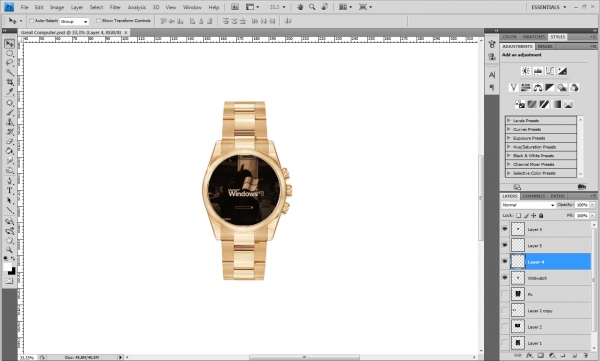Expand Curves Presets
The height and width of the screenshot is (361, 600).
[x=509, y=129]
